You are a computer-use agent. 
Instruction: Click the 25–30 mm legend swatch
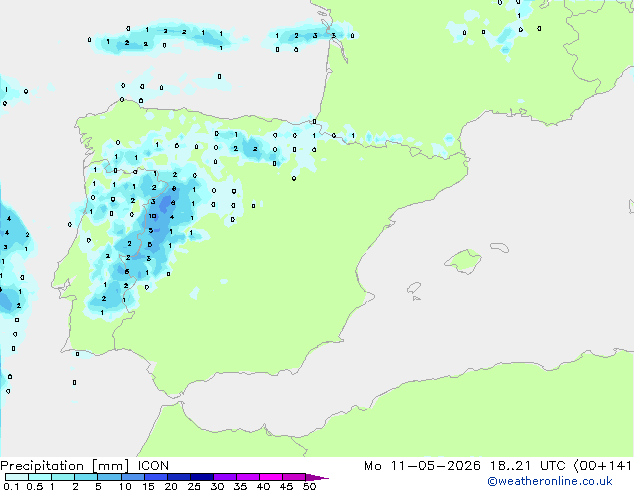pos(202,477)
